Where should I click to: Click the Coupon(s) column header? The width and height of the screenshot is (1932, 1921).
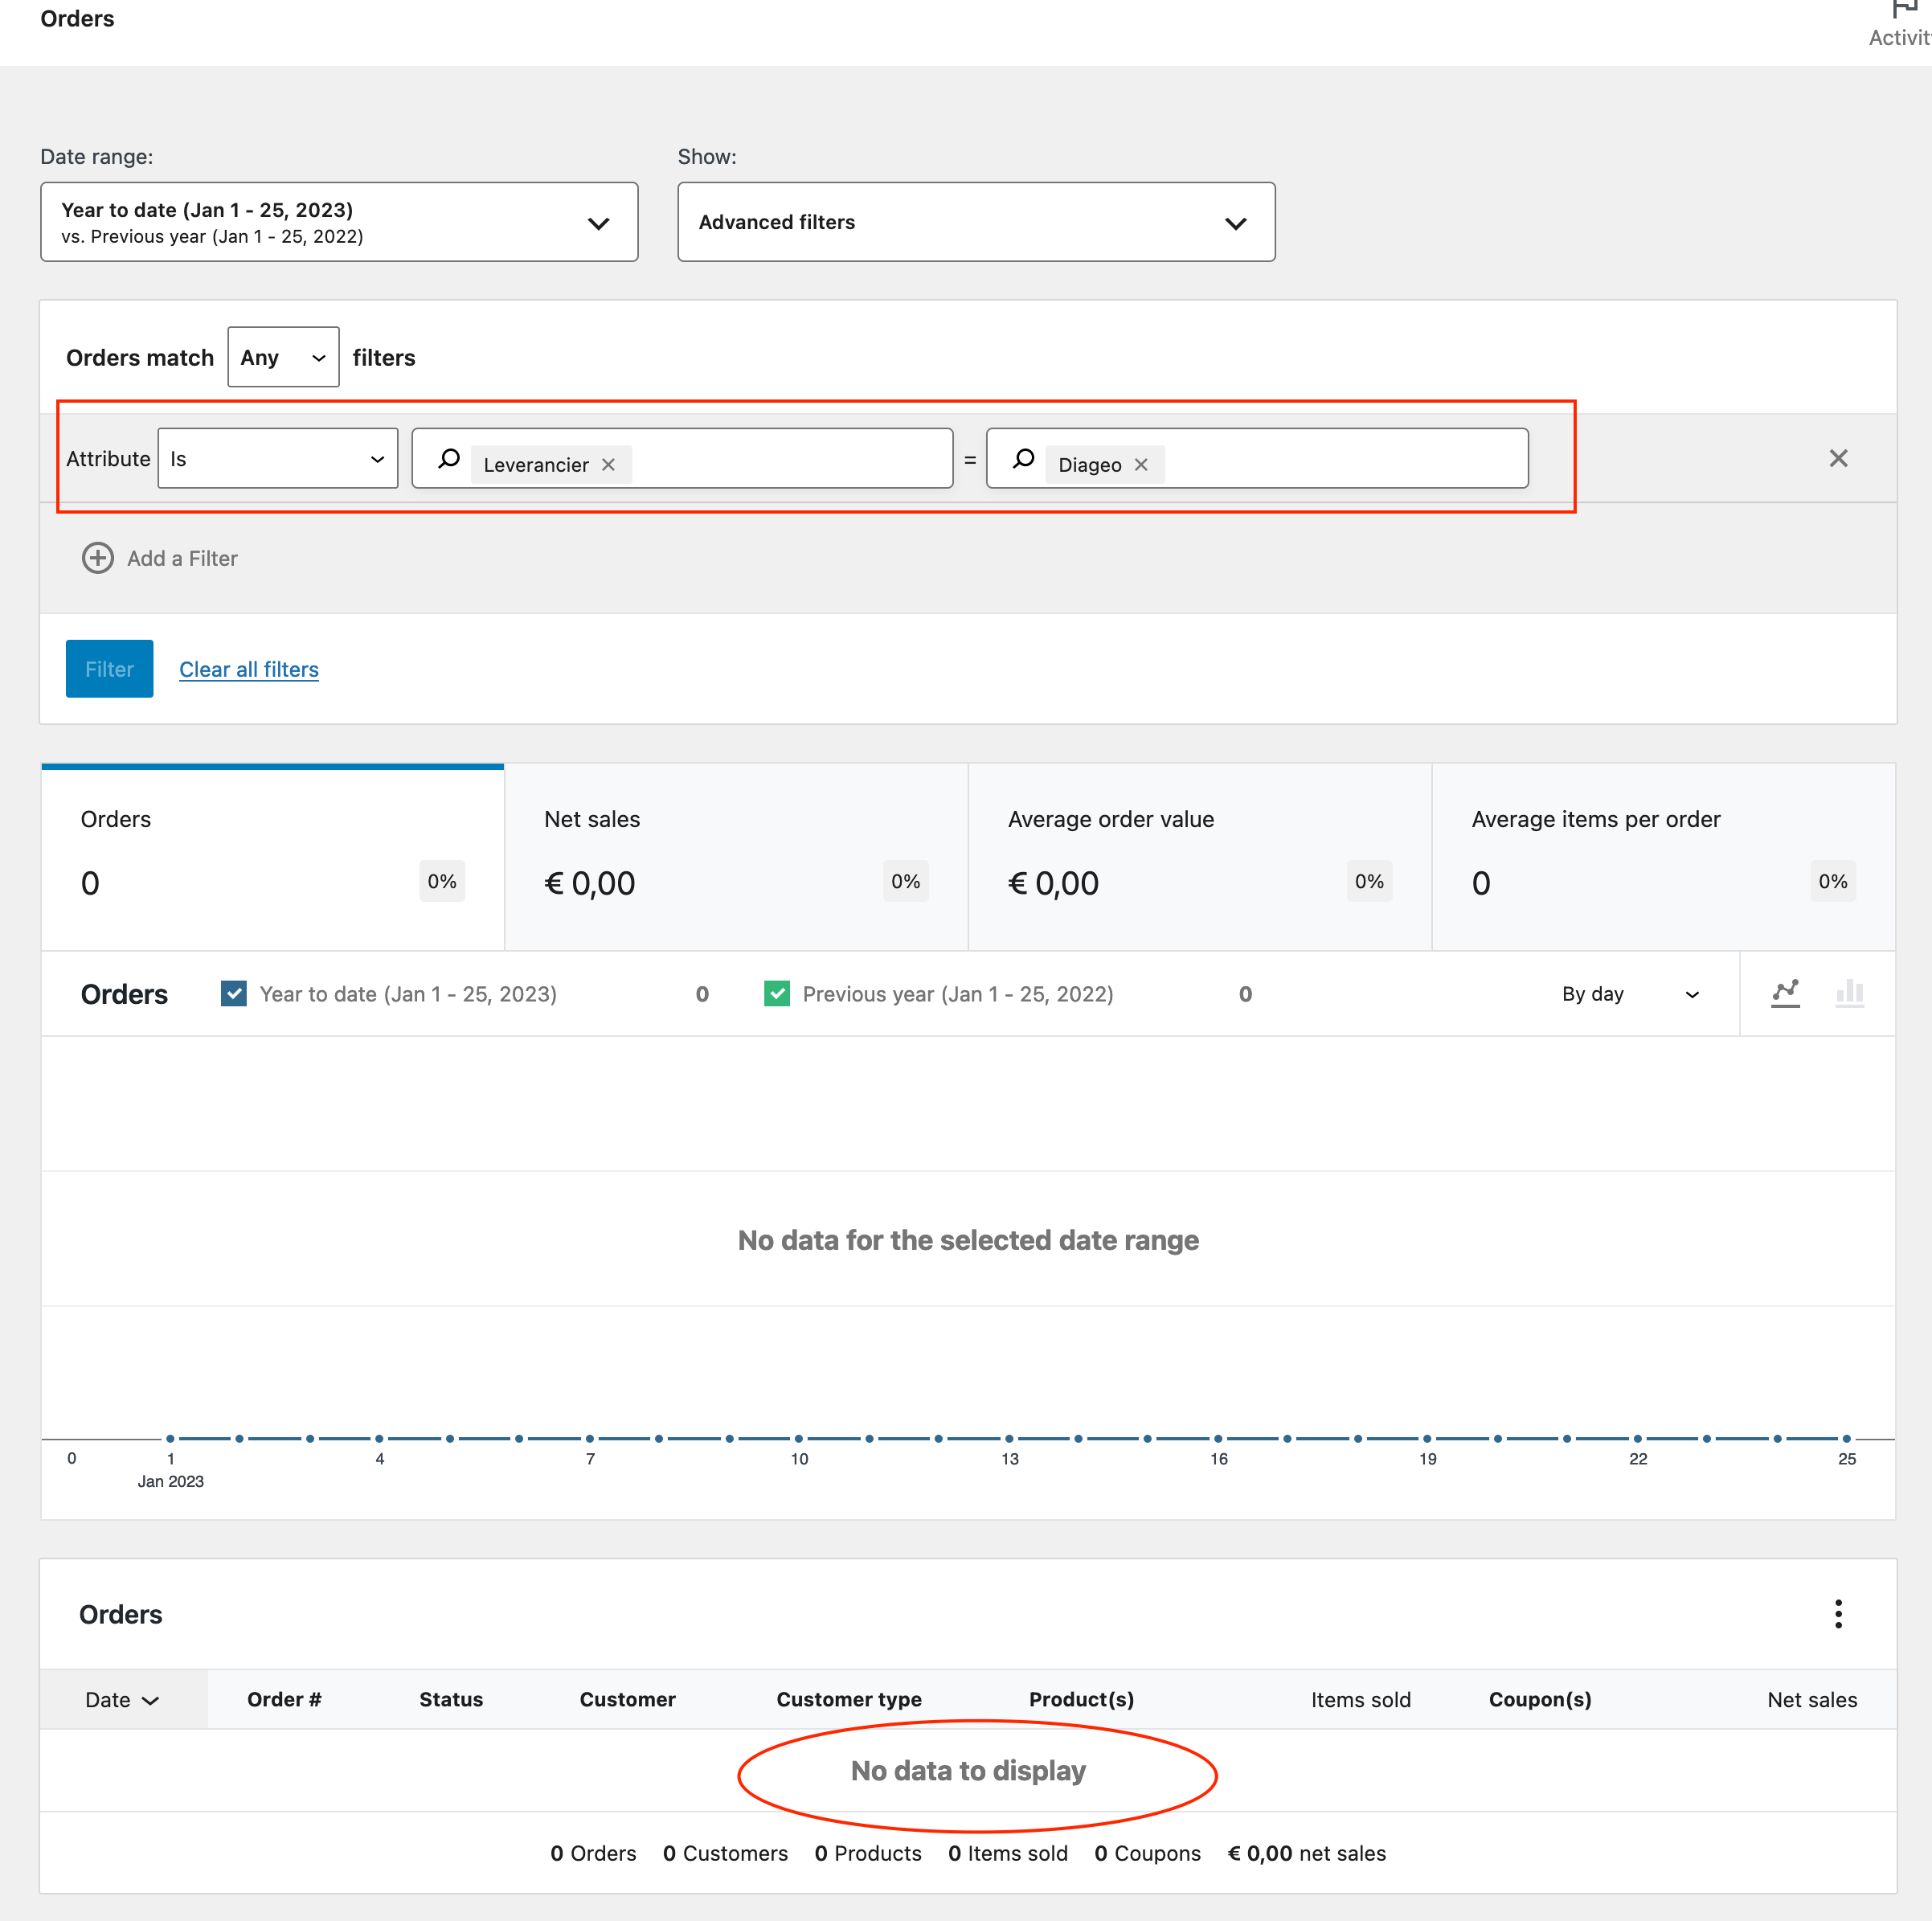[x=1540, y=1700]
